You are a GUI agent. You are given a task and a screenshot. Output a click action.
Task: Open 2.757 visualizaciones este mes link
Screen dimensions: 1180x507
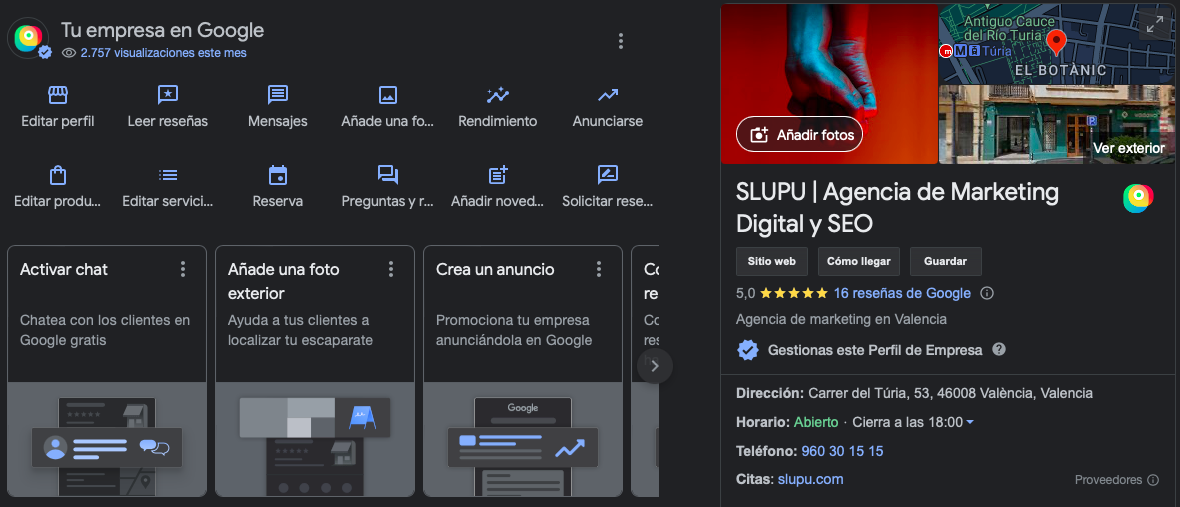[163, 53]
